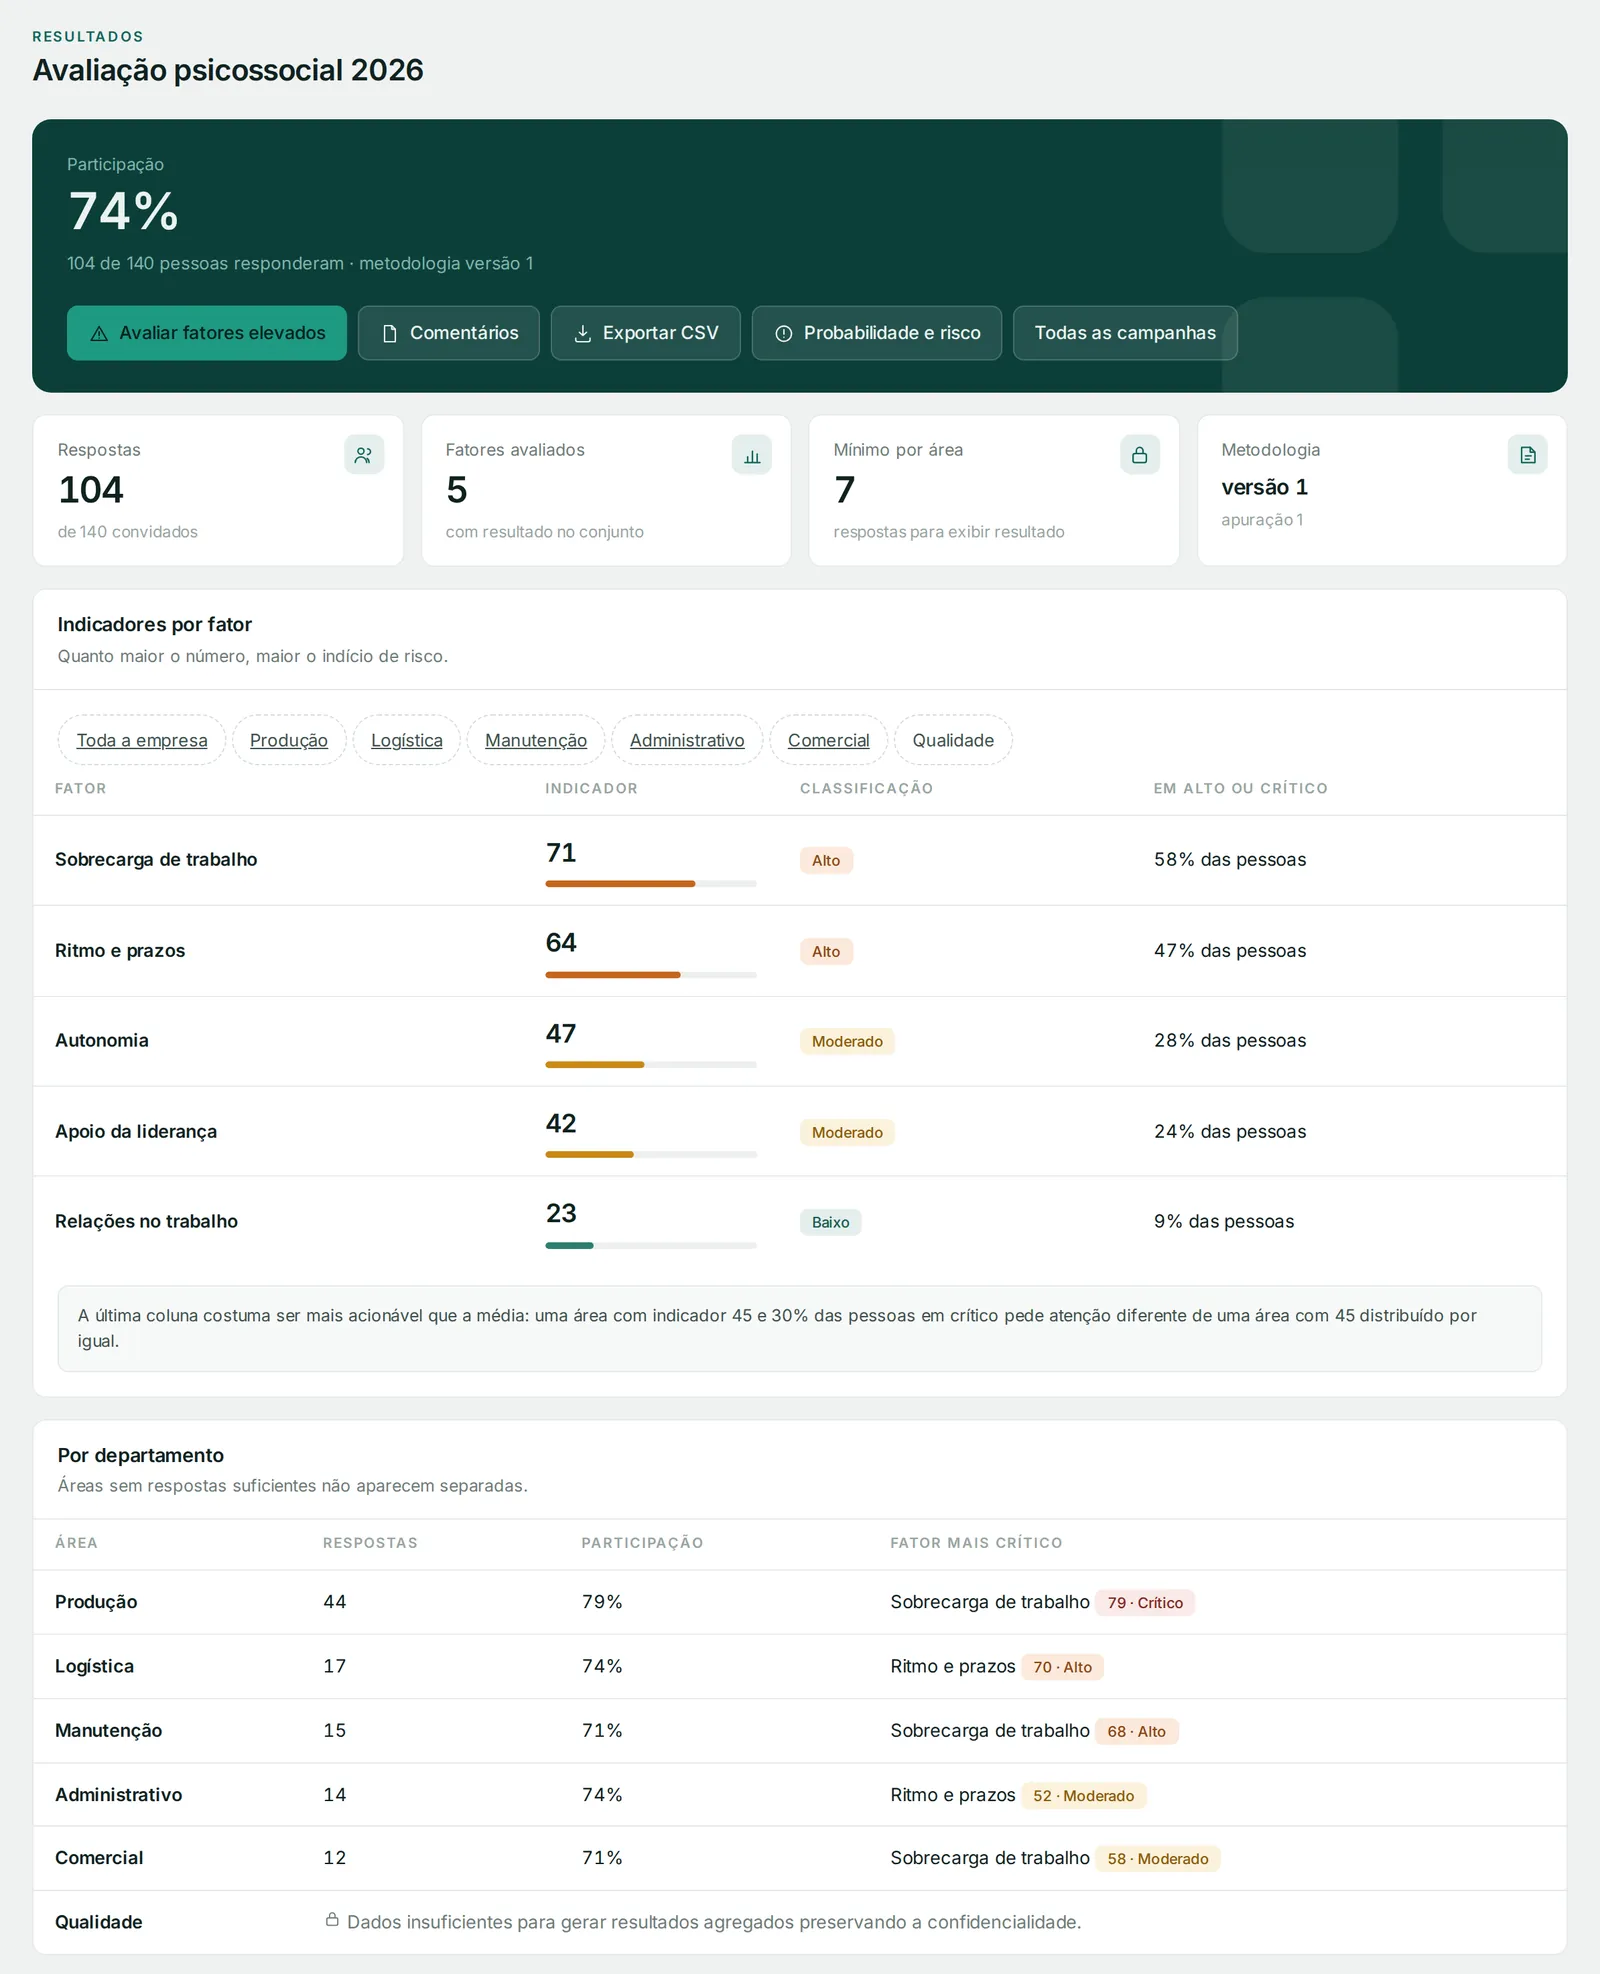Click the 52 · Moderado badge for Administrativo

click(x=1084, y=1796)
